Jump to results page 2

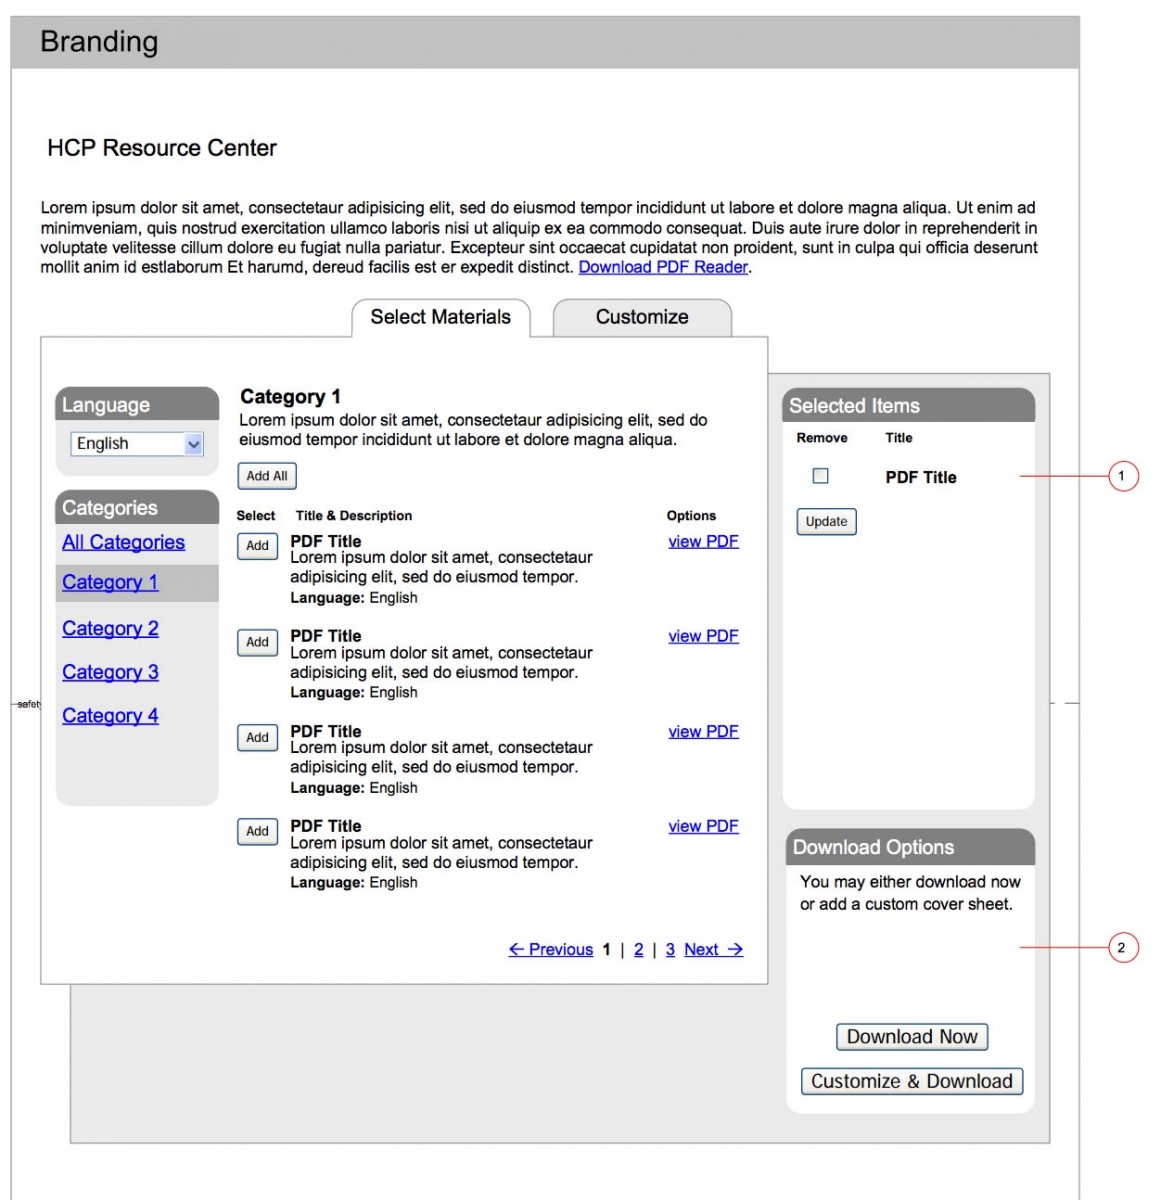639,949
